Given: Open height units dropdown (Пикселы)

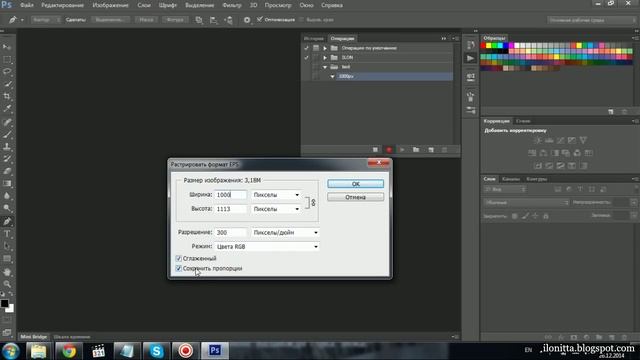Looking at the screenshot, I should tap(276, 209).
